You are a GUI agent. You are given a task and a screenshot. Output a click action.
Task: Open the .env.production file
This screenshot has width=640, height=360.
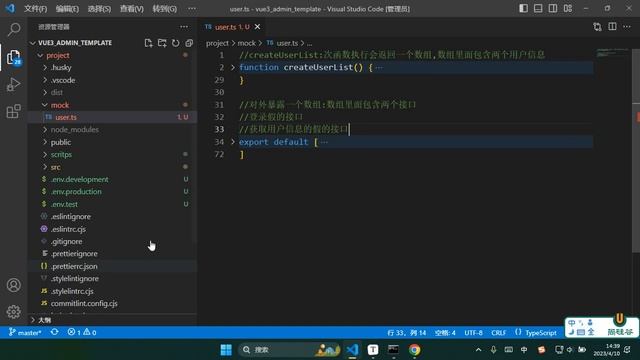112,191
